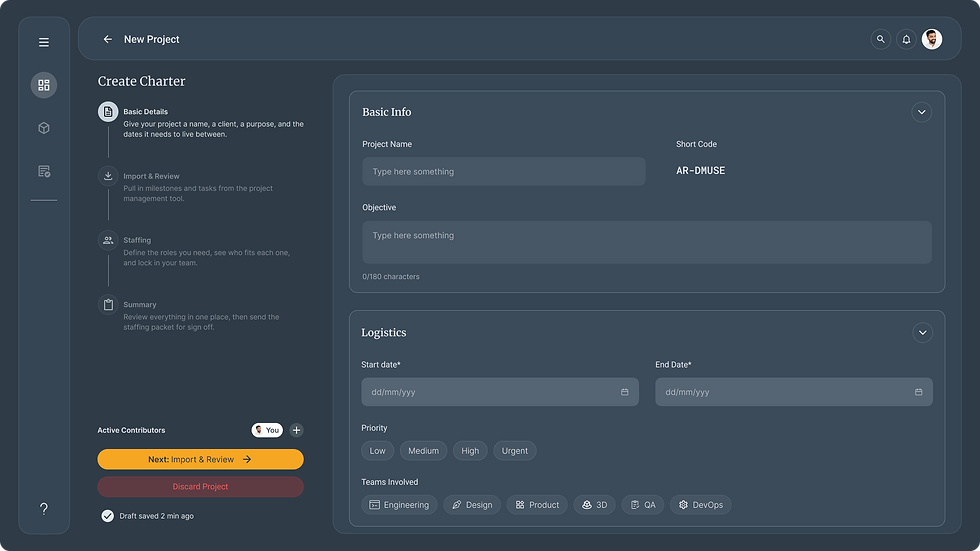The image size is (980, 551).
Task: Click the New Project header title
Action: pyautogui.click(x=151, y=39)
